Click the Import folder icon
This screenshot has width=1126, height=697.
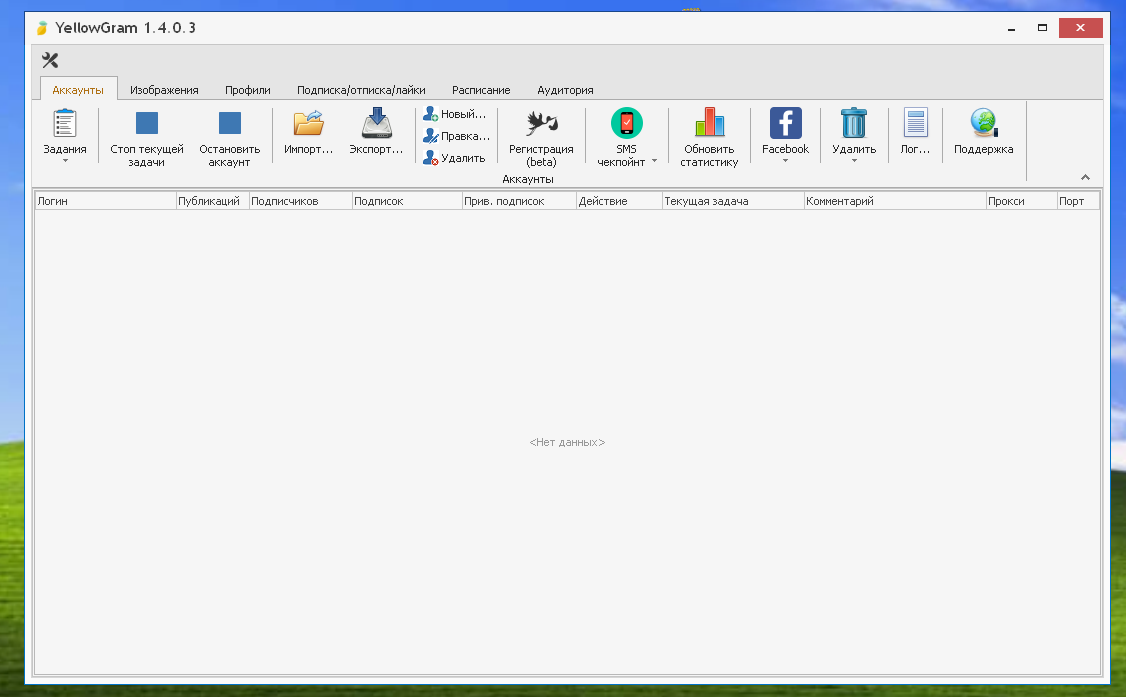308,123
